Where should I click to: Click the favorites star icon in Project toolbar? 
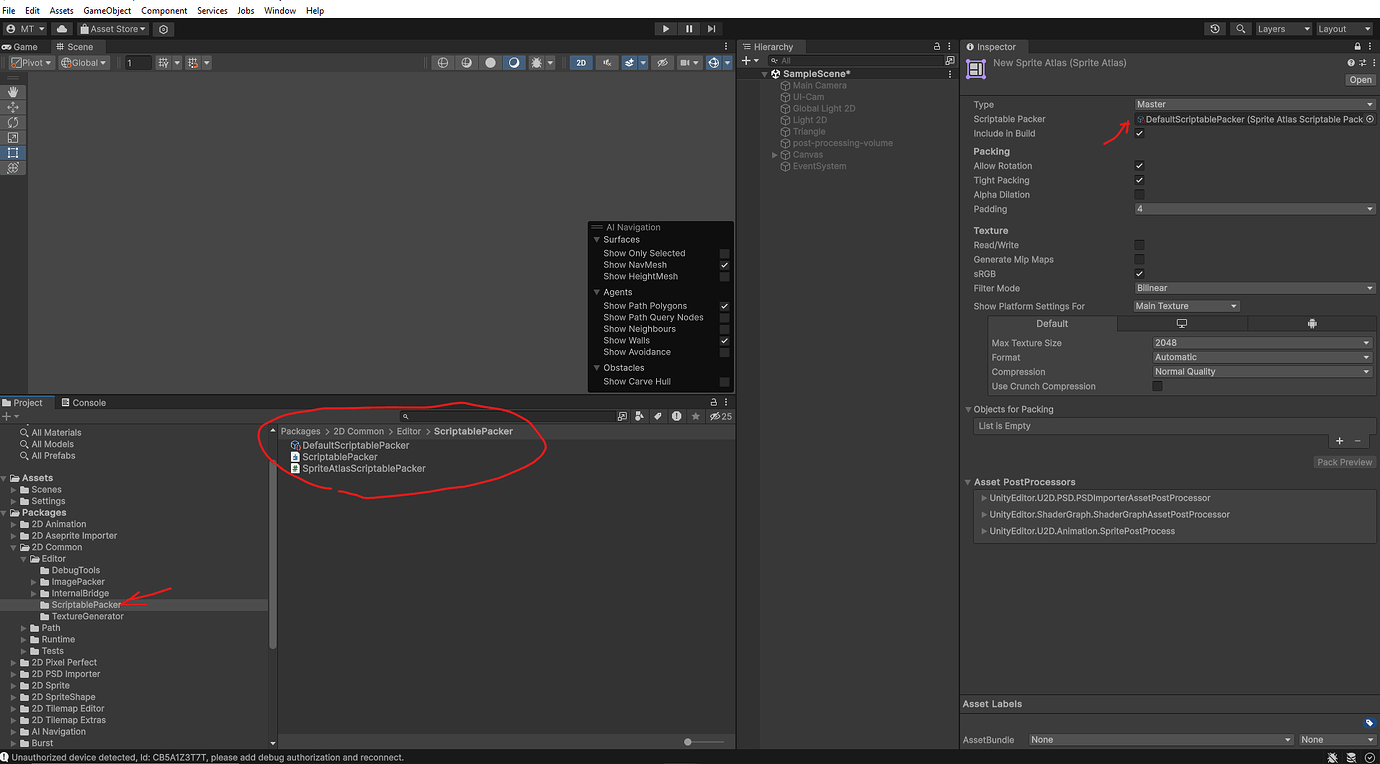pos(696,416)
